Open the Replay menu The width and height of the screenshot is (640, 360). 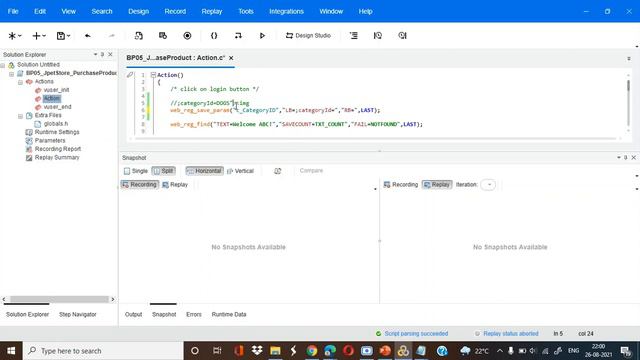point(212,11)
